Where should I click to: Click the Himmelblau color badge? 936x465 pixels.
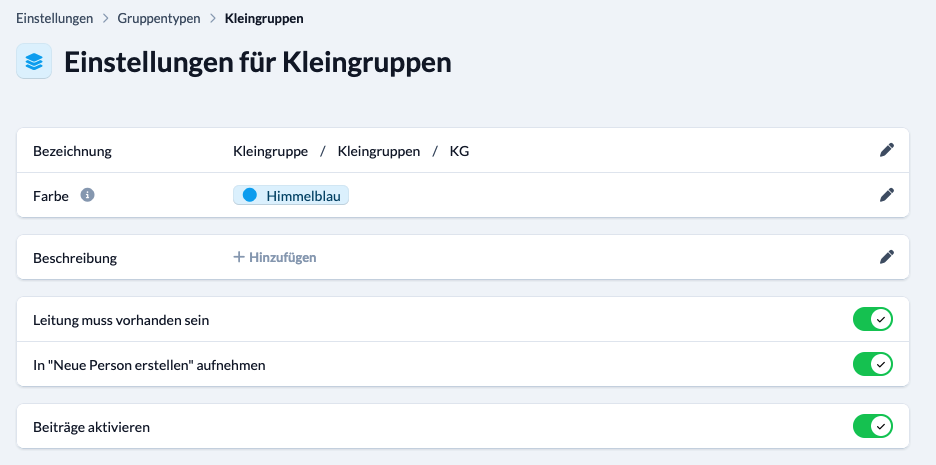tap(291, 195)
